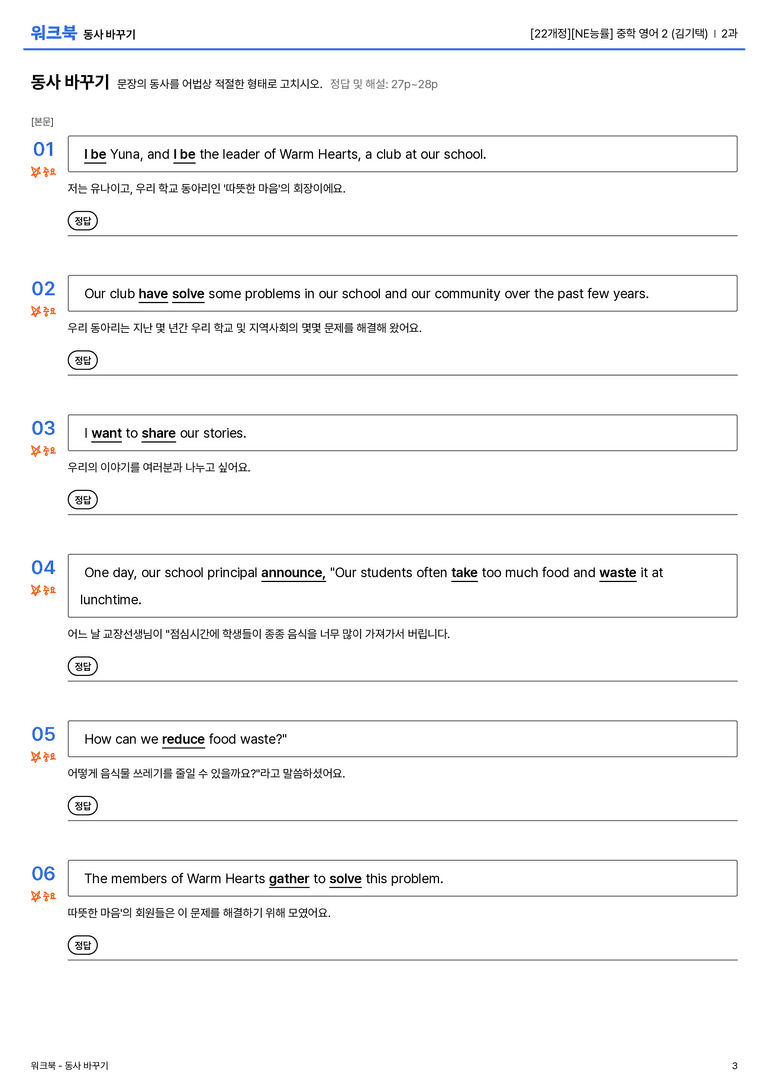Image resolution: width=768 pixels, height=1087 pixels.
Task: Click the underlined word 'gather' in sentence 06
Action: (289, 879)
